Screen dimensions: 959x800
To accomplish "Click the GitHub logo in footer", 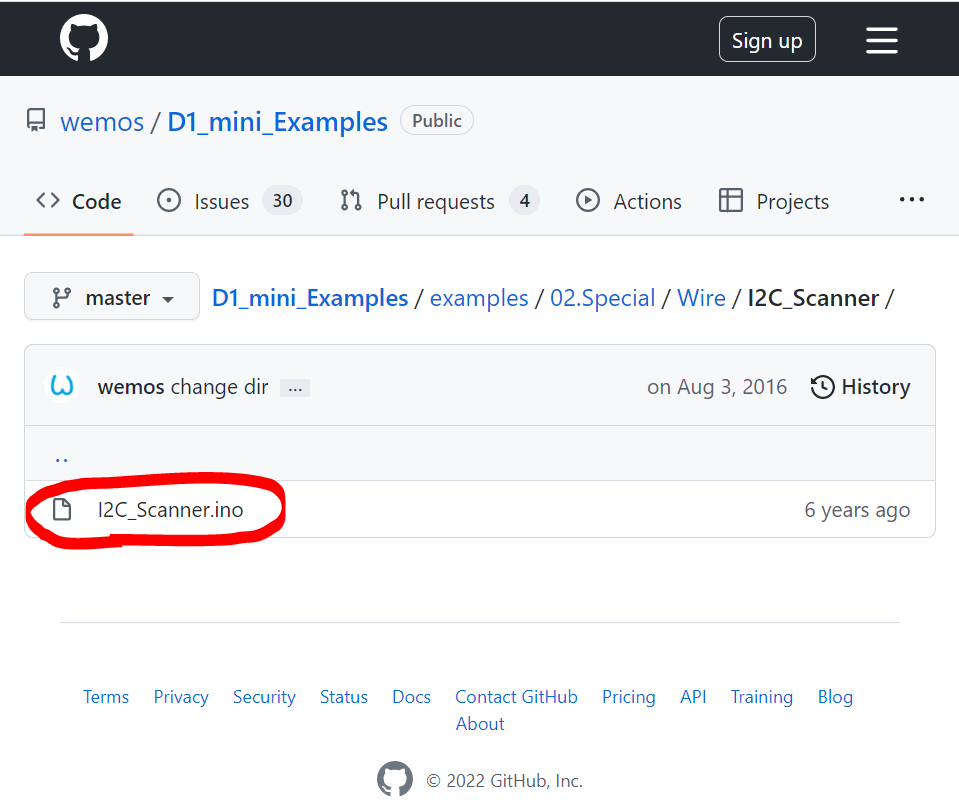I will [x=394, y=780].
